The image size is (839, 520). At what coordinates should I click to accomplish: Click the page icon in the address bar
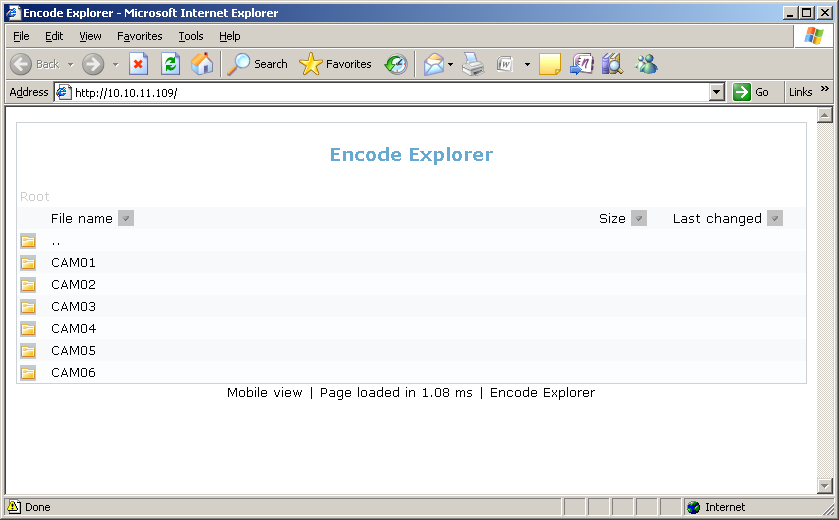pyautogui.click(x=64, y=93)
